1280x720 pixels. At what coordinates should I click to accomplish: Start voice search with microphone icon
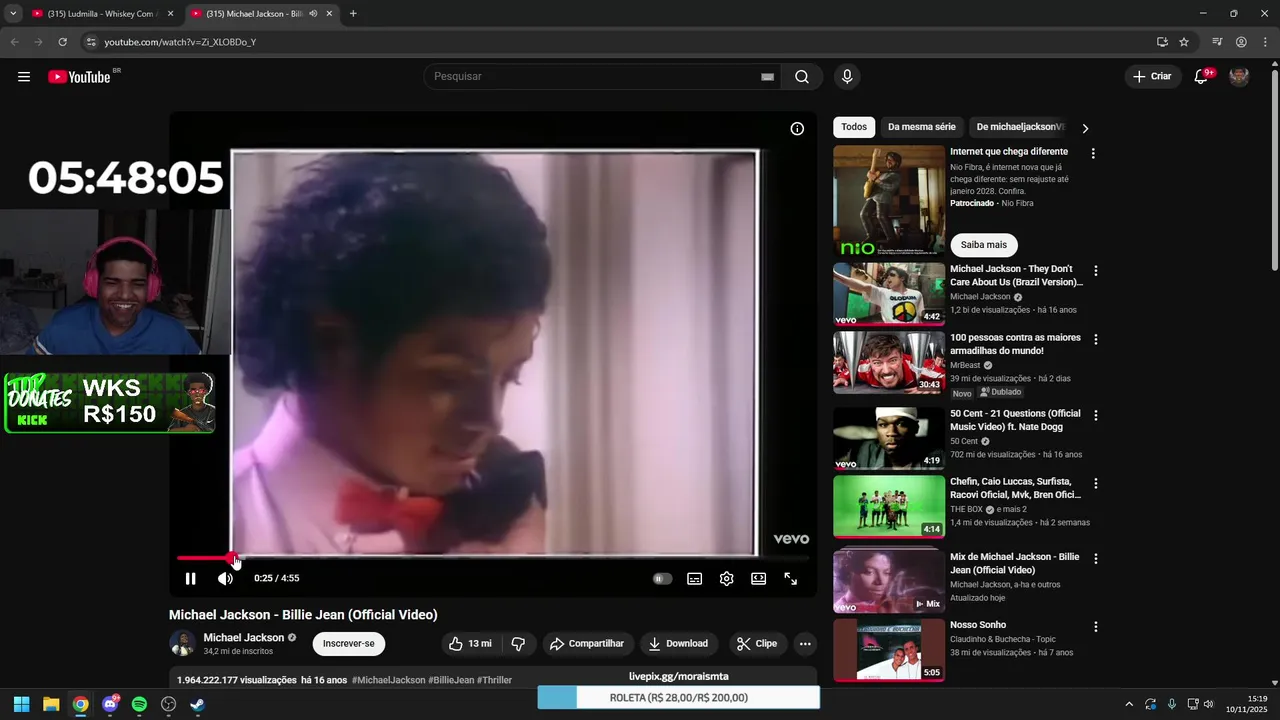pyautogui.click(x=847, y=77)
